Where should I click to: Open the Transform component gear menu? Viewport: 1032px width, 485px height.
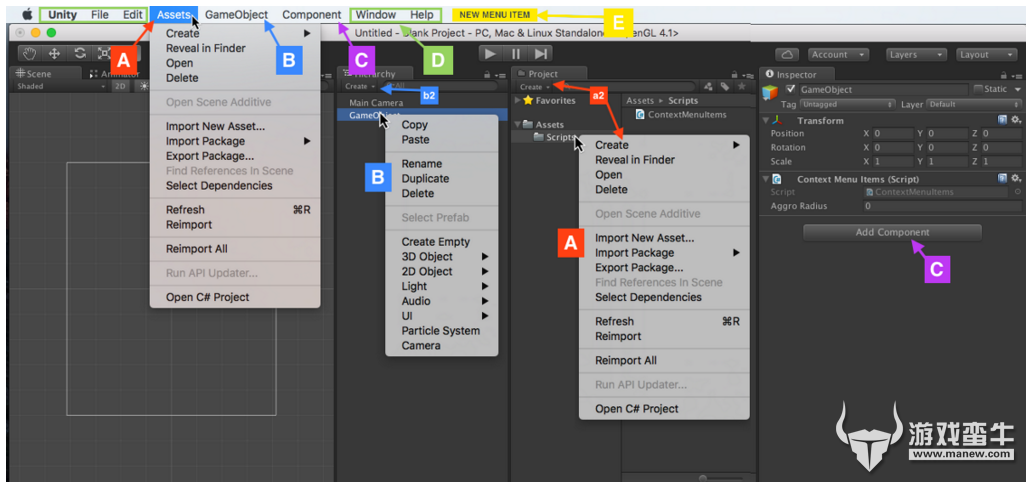pos(1016,120)
